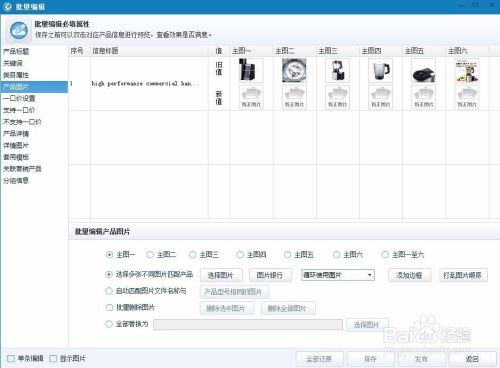Click new-value placeholder icon under 主图六
Image resolution: width=500 pixels, height=368 pixels.
click(x=467, y=97)
